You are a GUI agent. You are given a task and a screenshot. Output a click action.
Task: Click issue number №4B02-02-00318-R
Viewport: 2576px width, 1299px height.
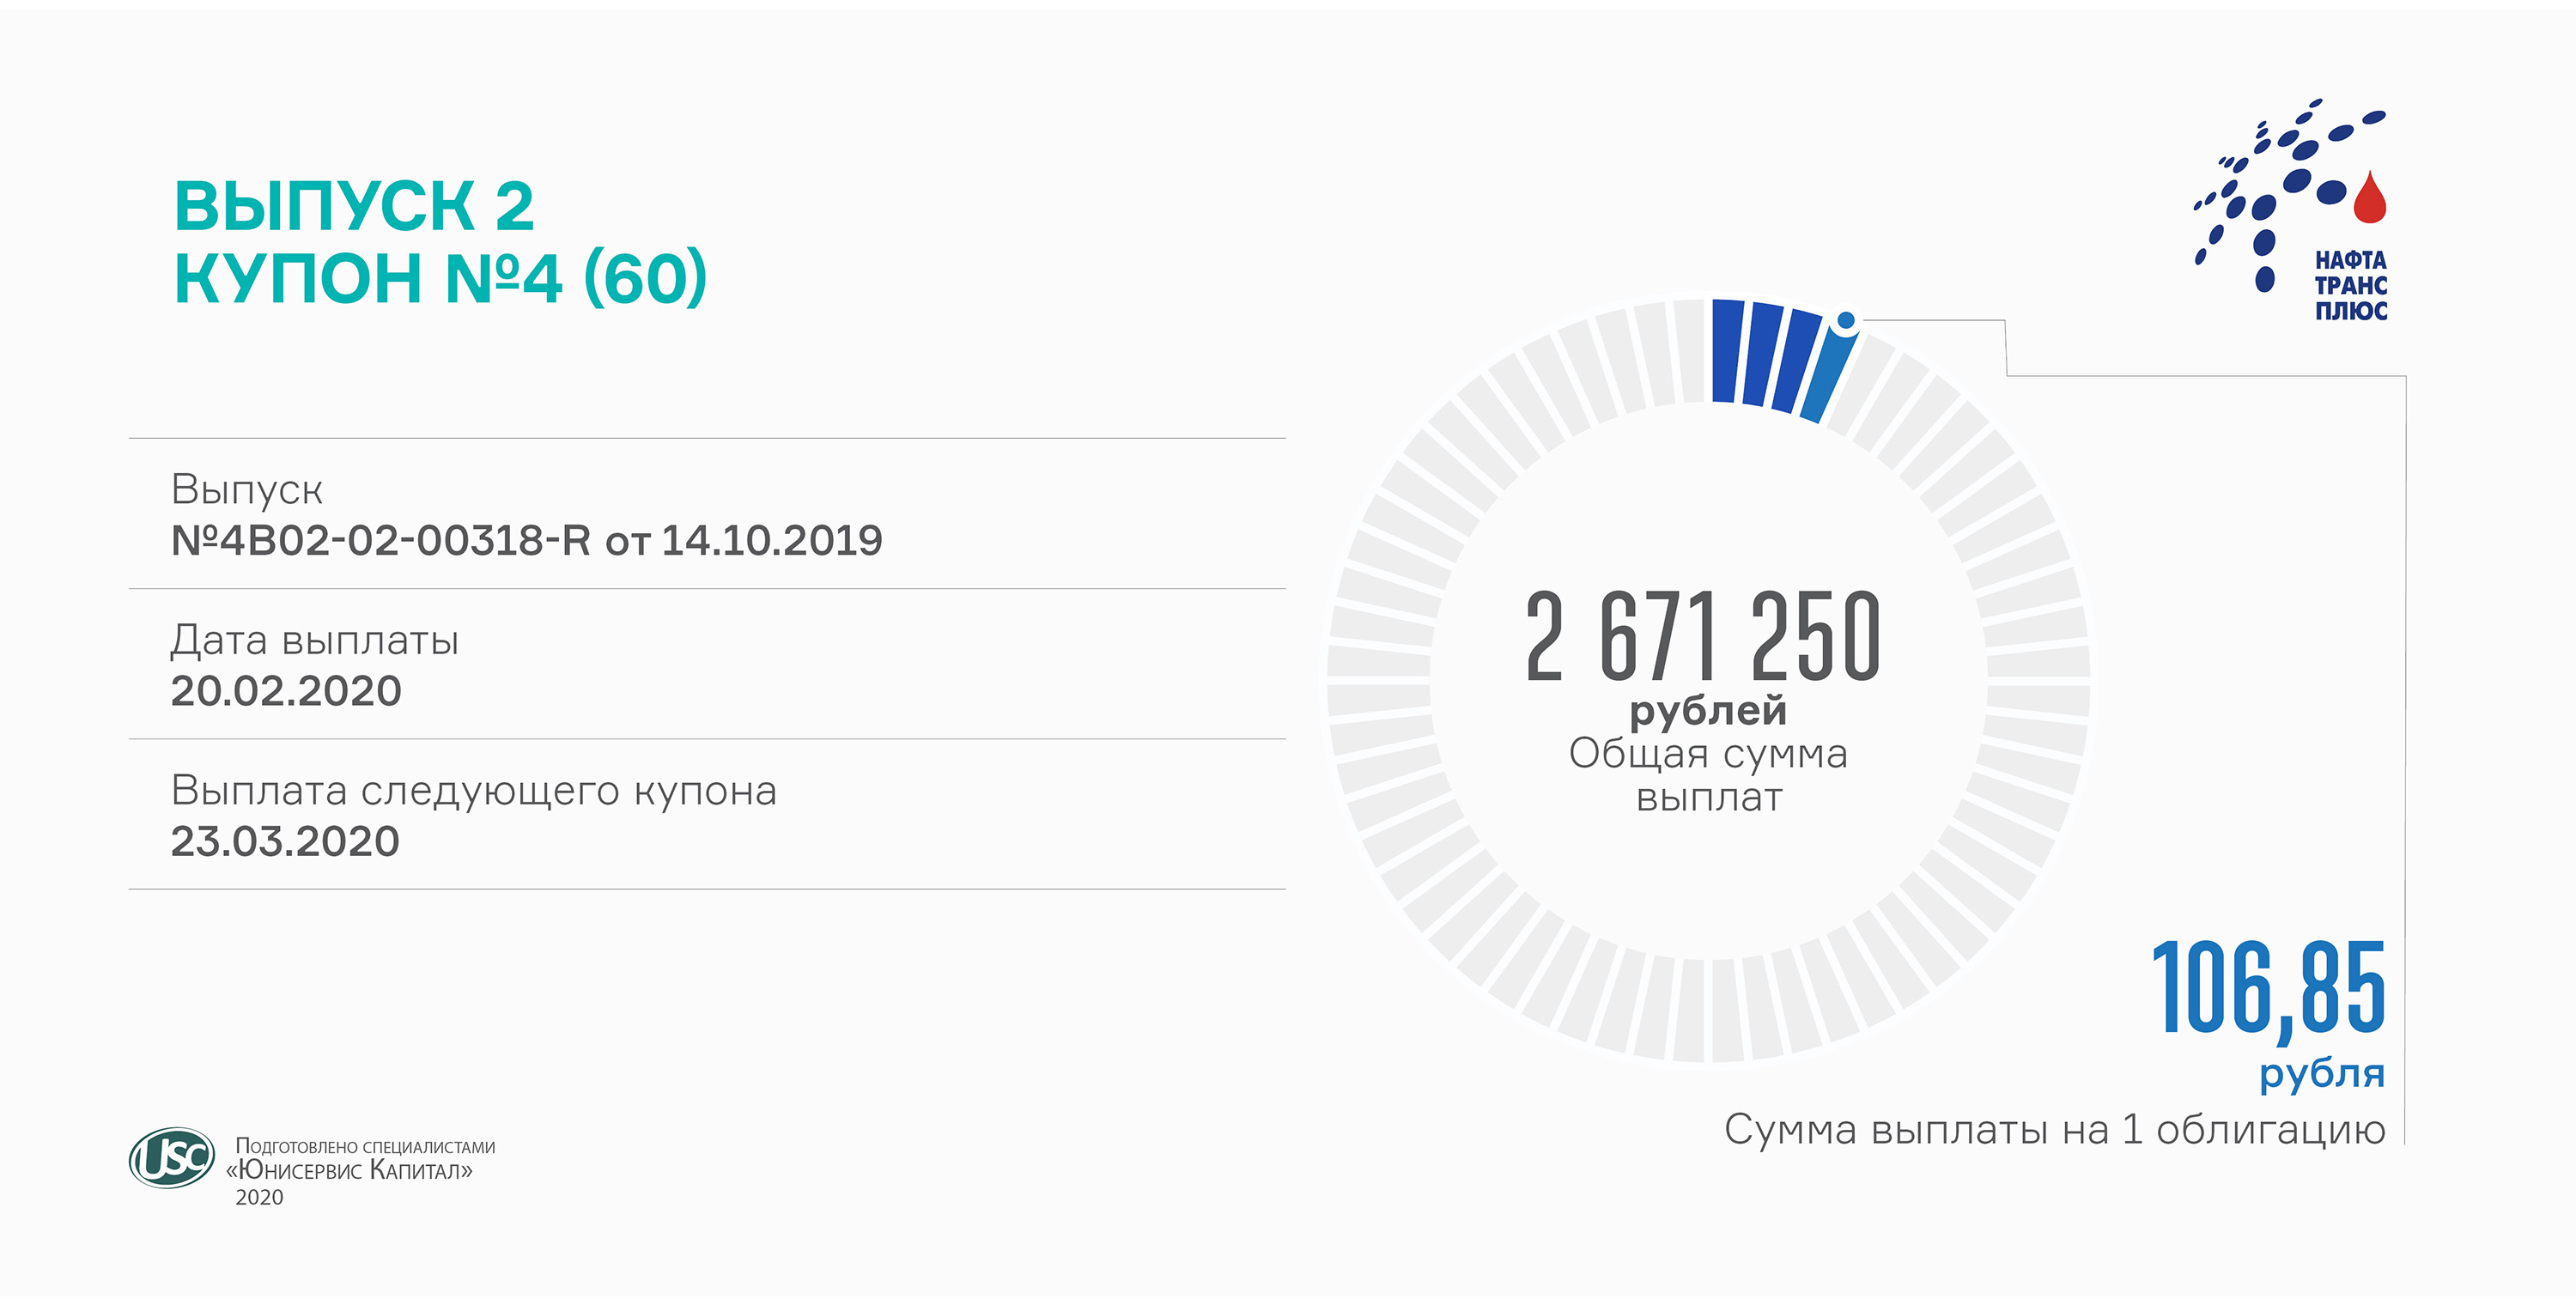pyautogui.click(x=381, y=541)
